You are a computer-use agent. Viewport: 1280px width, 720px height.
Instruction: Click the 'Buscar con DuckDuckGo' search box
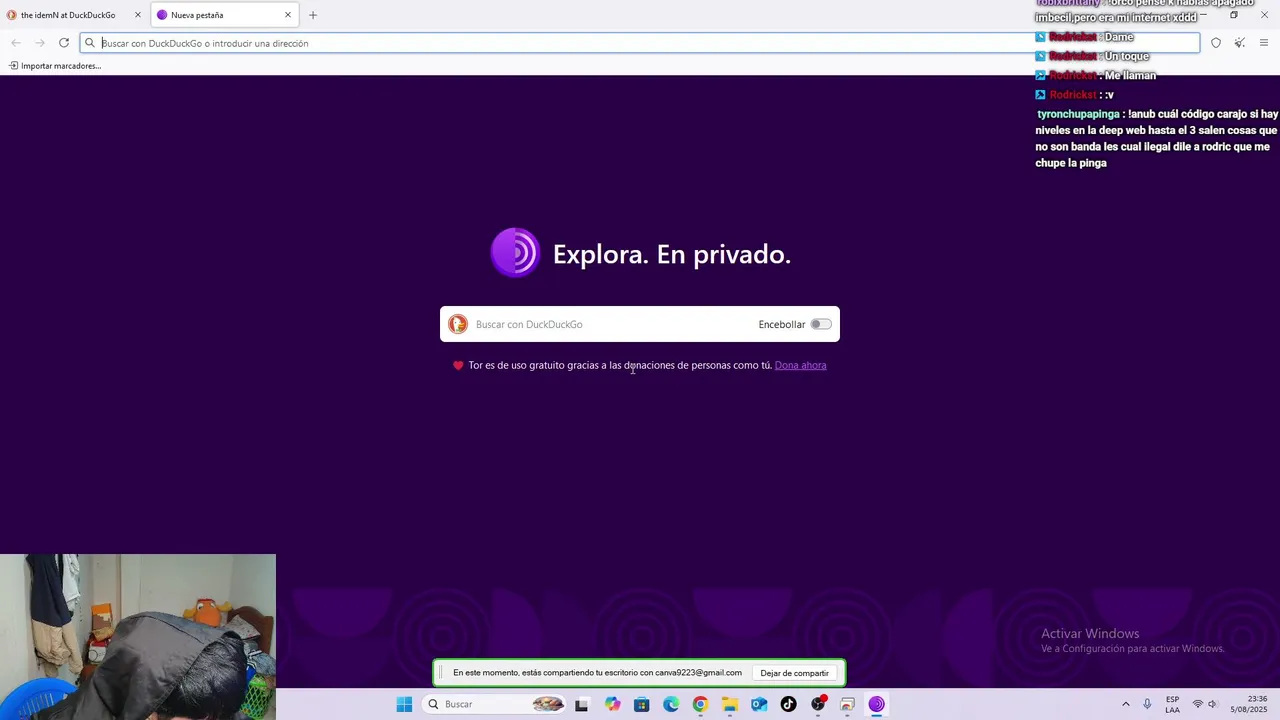640,324
